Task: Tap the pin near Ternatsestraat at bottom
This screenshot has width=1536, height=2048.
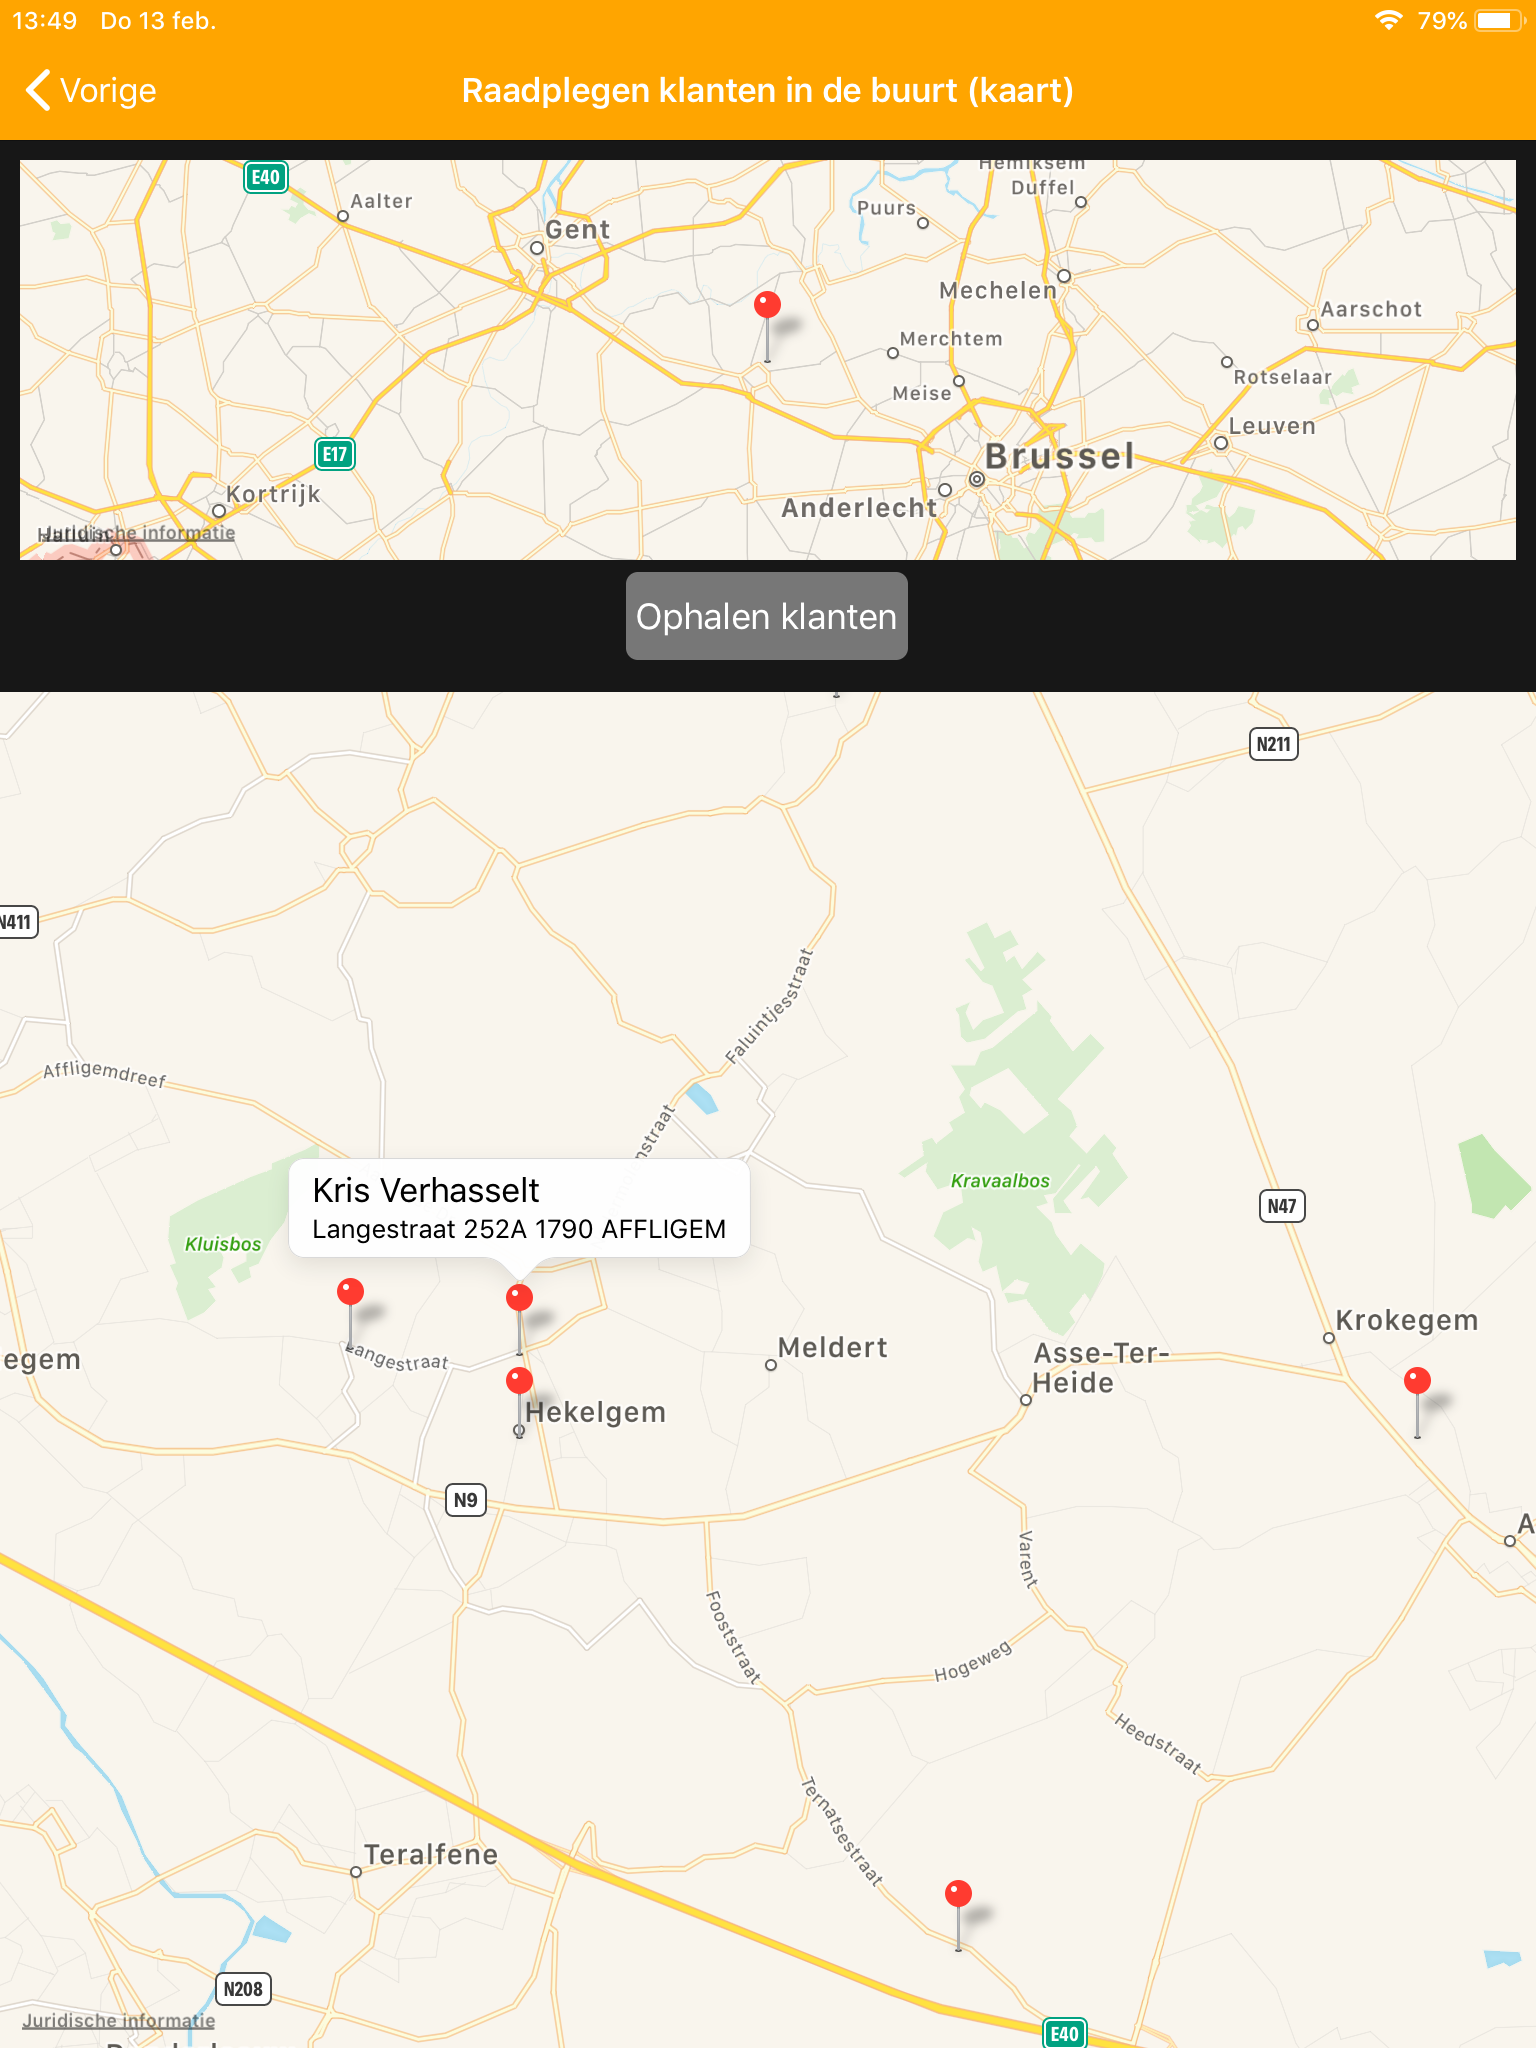Action: coord(958,1894)
